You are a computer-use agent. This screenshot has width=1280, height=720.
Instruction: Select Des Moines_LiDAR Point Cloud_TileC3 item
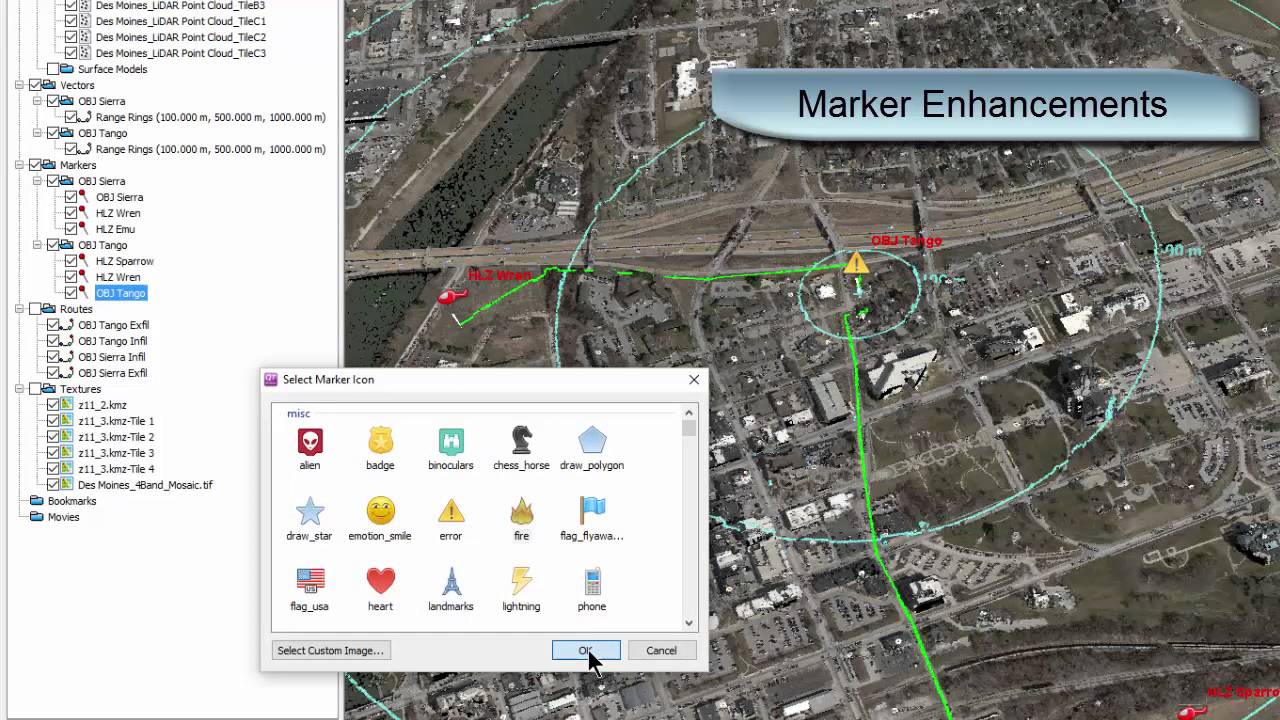pos(181,53)
